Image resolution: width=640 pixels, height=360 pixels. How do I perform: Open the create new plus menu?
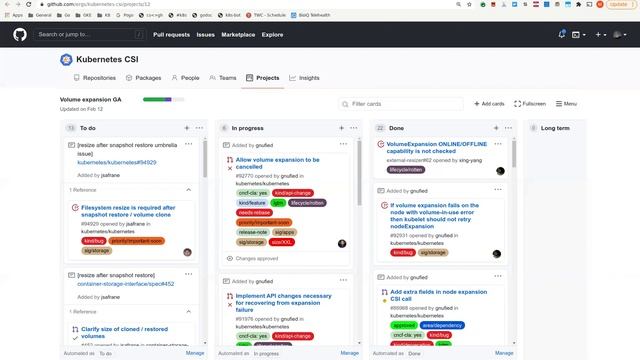[600, 35]
